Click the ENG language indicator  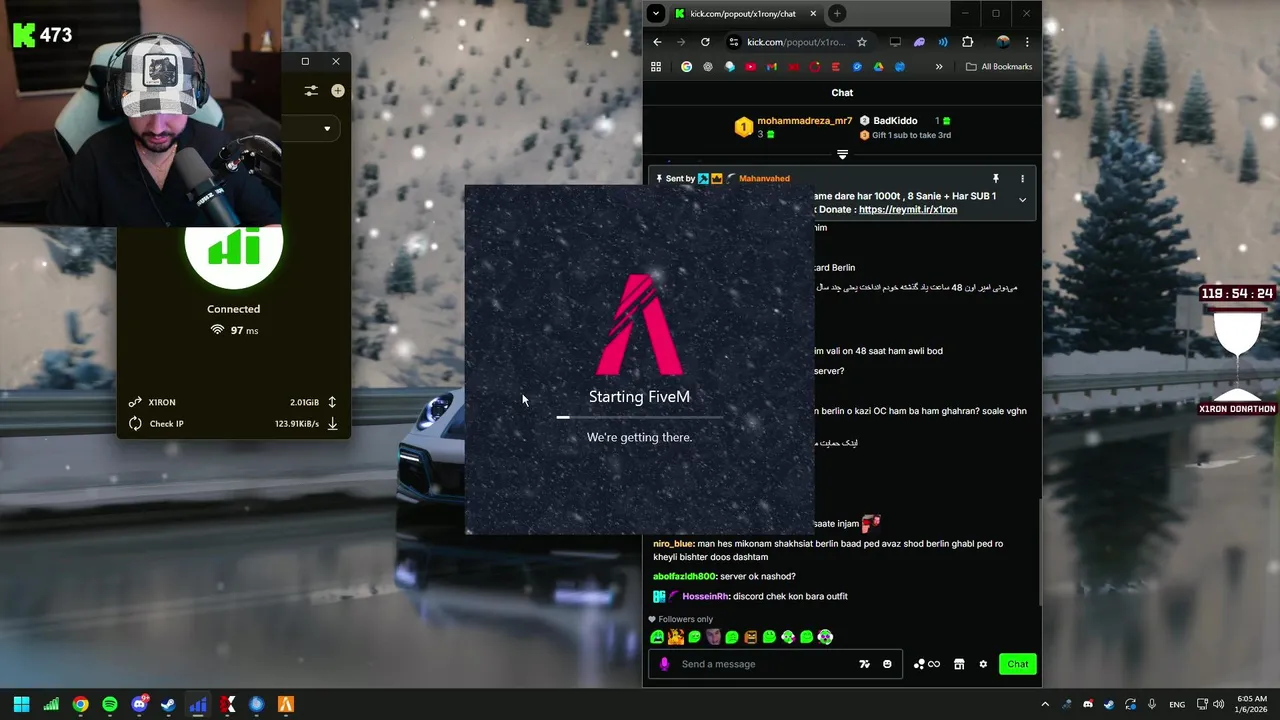[x=1178, y=704]
